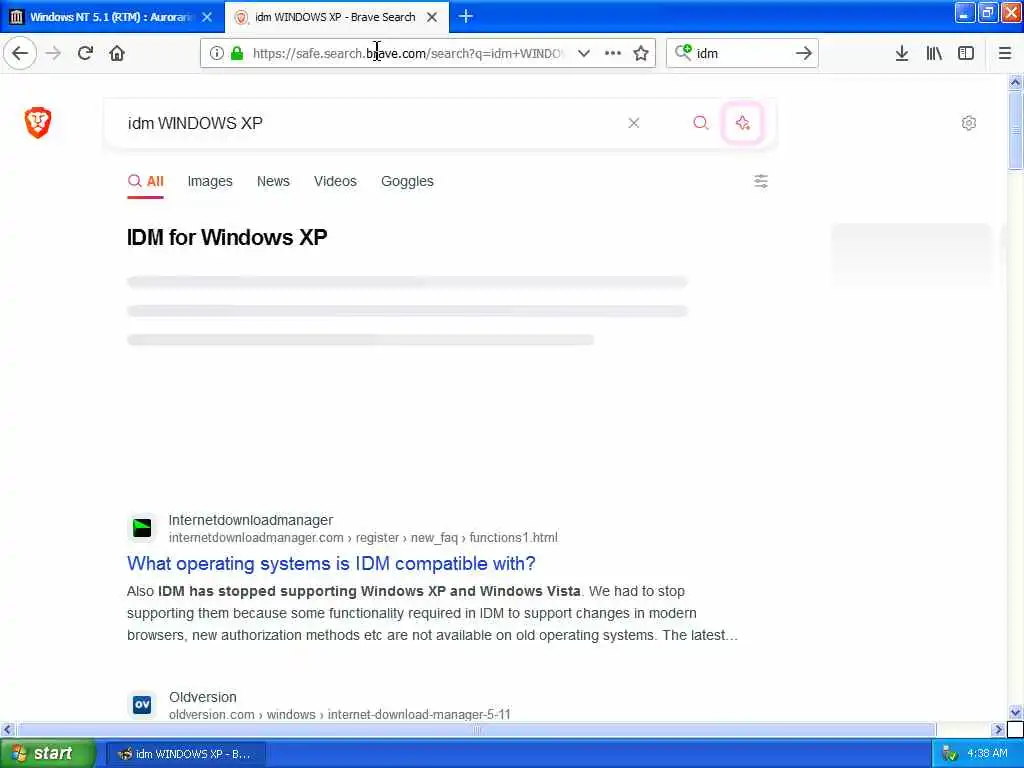The image size is (1024, 768).
Task: Open the Goggles tab
Action: click(407, 181)
